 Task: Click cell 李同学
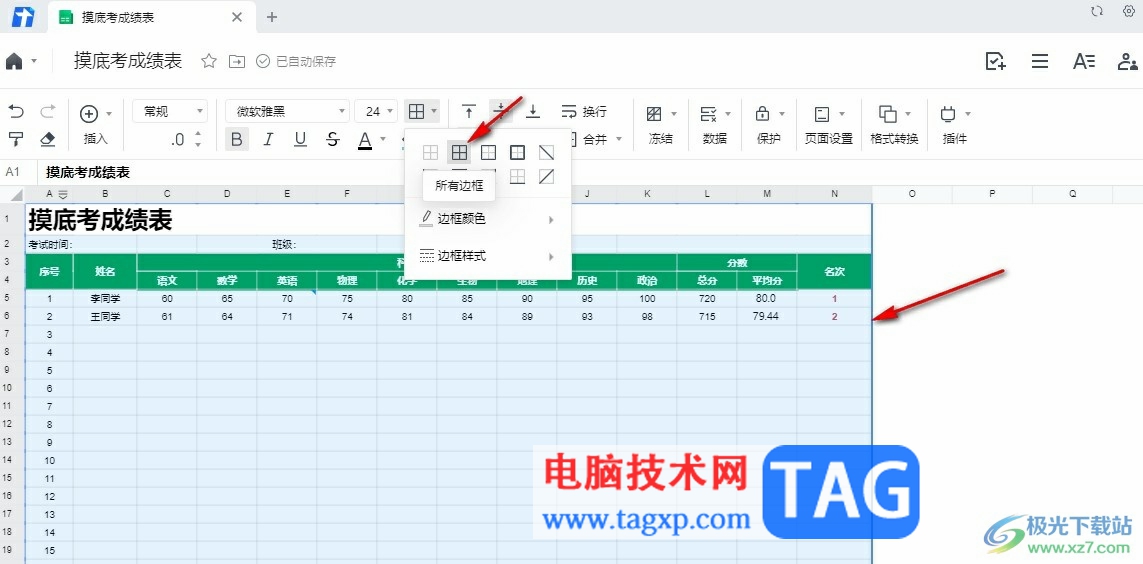click(105, 299)
